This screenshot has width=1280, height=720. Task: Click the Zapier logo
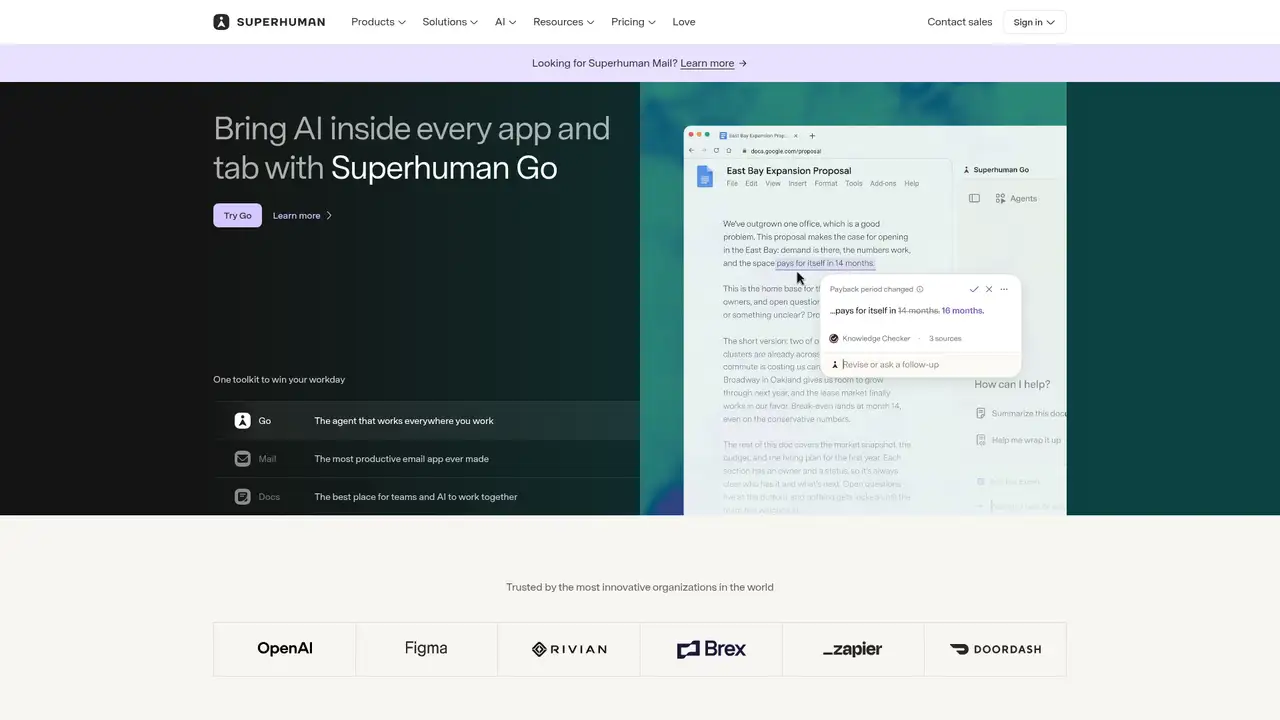click(x=853, y=649)
